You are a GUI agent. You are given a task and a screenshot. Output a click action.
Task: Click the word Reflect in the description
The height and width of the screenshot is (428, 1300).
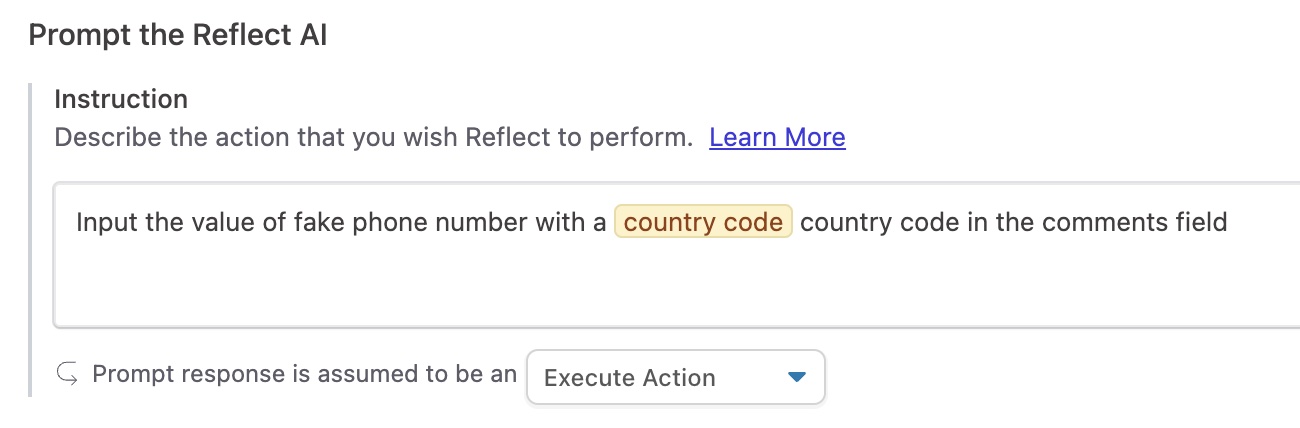[506, 138]
